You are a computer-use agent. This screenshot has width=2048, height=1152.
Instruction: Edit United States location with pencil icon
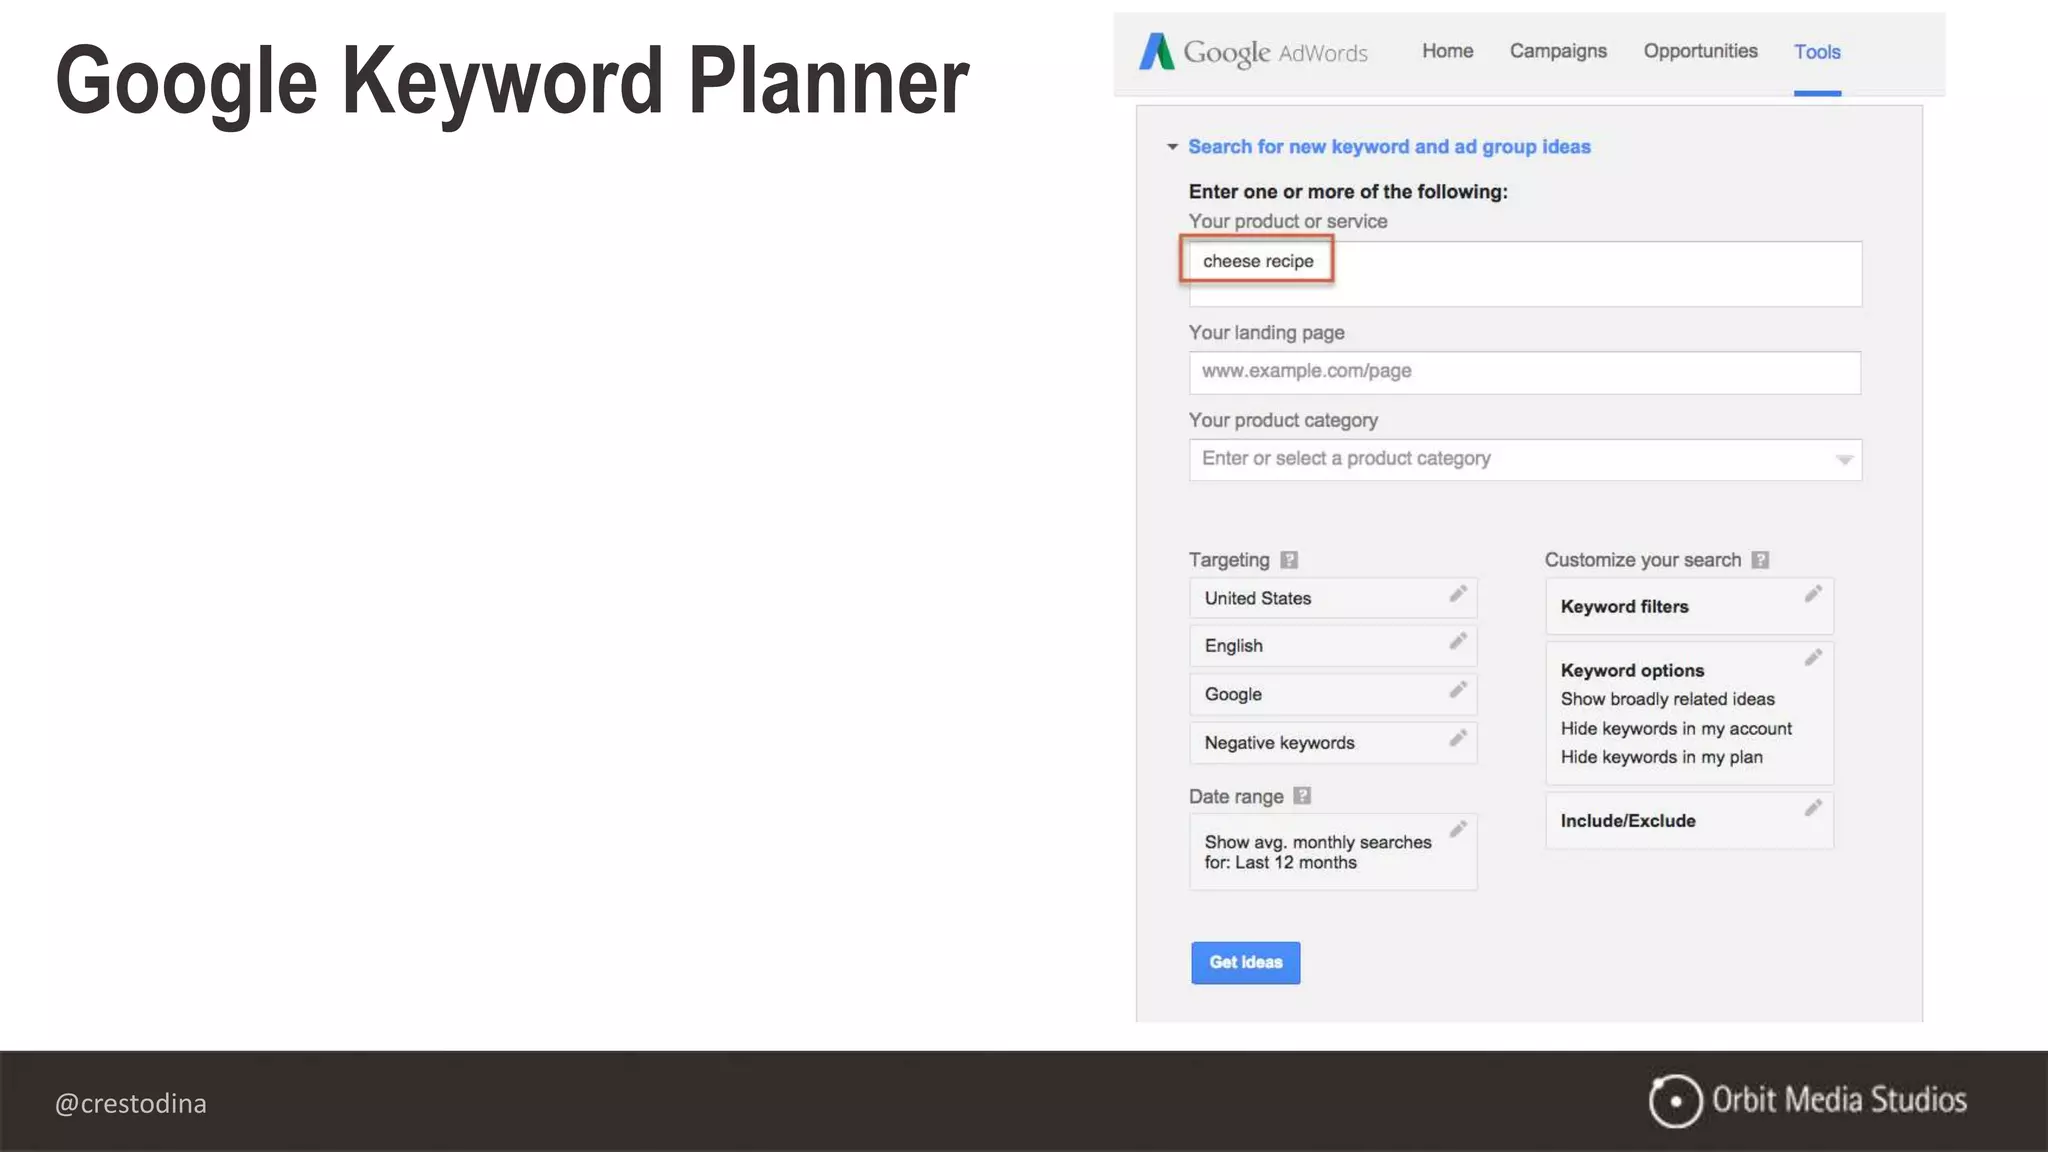pos(1458,594)
